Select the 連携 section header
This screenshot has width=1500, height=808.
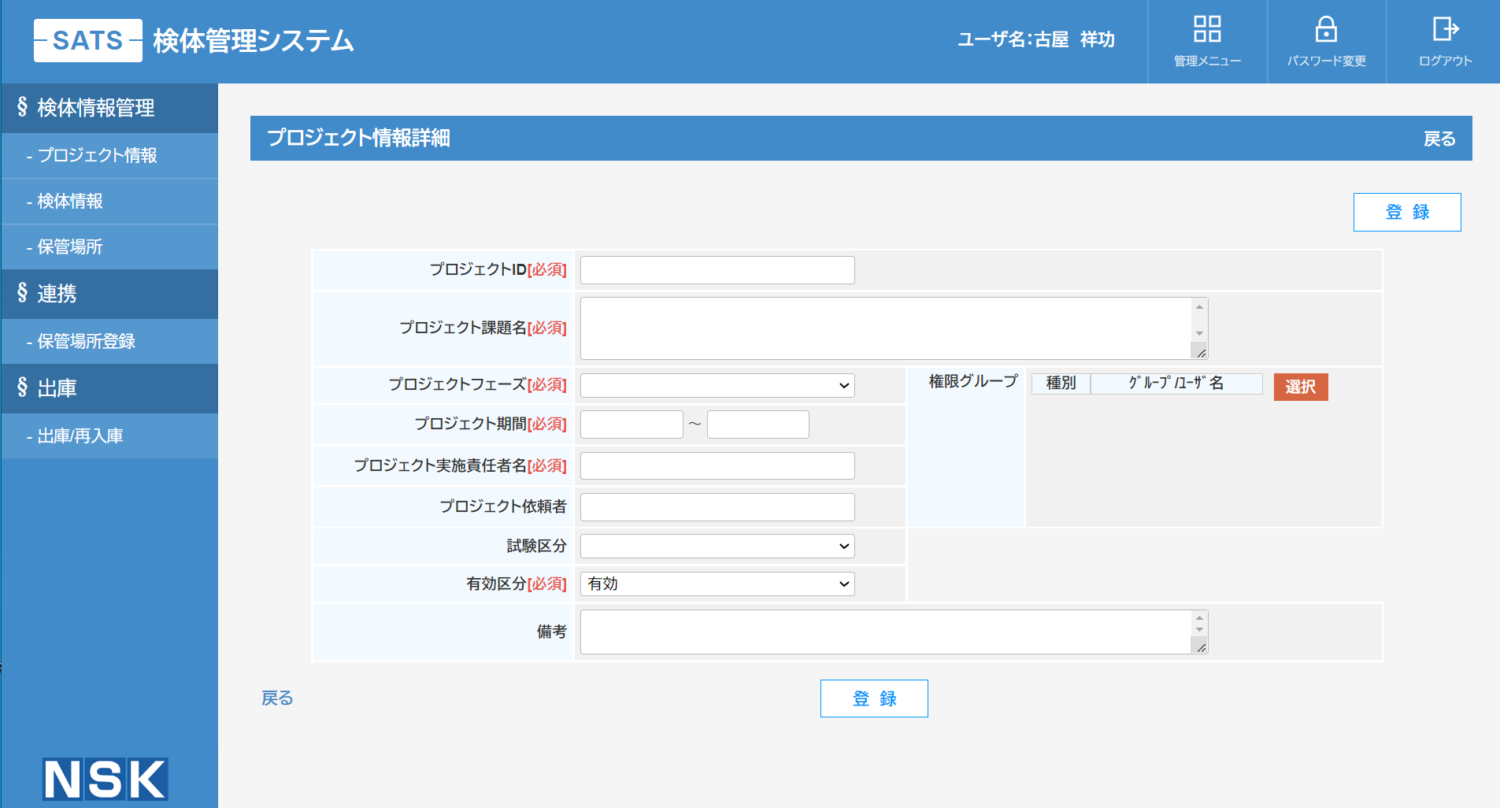tap(109, 294)
